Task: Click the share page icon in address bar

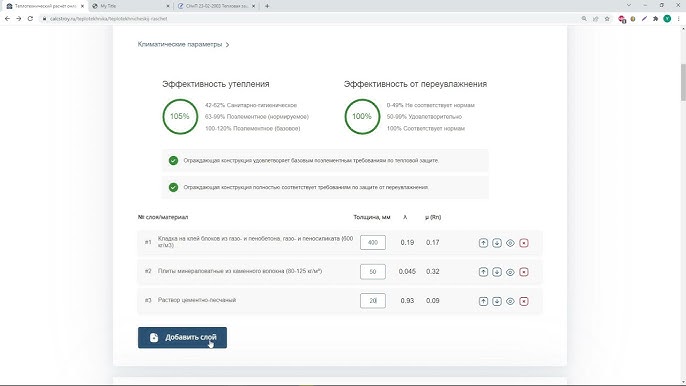Action: coord(595,19)
